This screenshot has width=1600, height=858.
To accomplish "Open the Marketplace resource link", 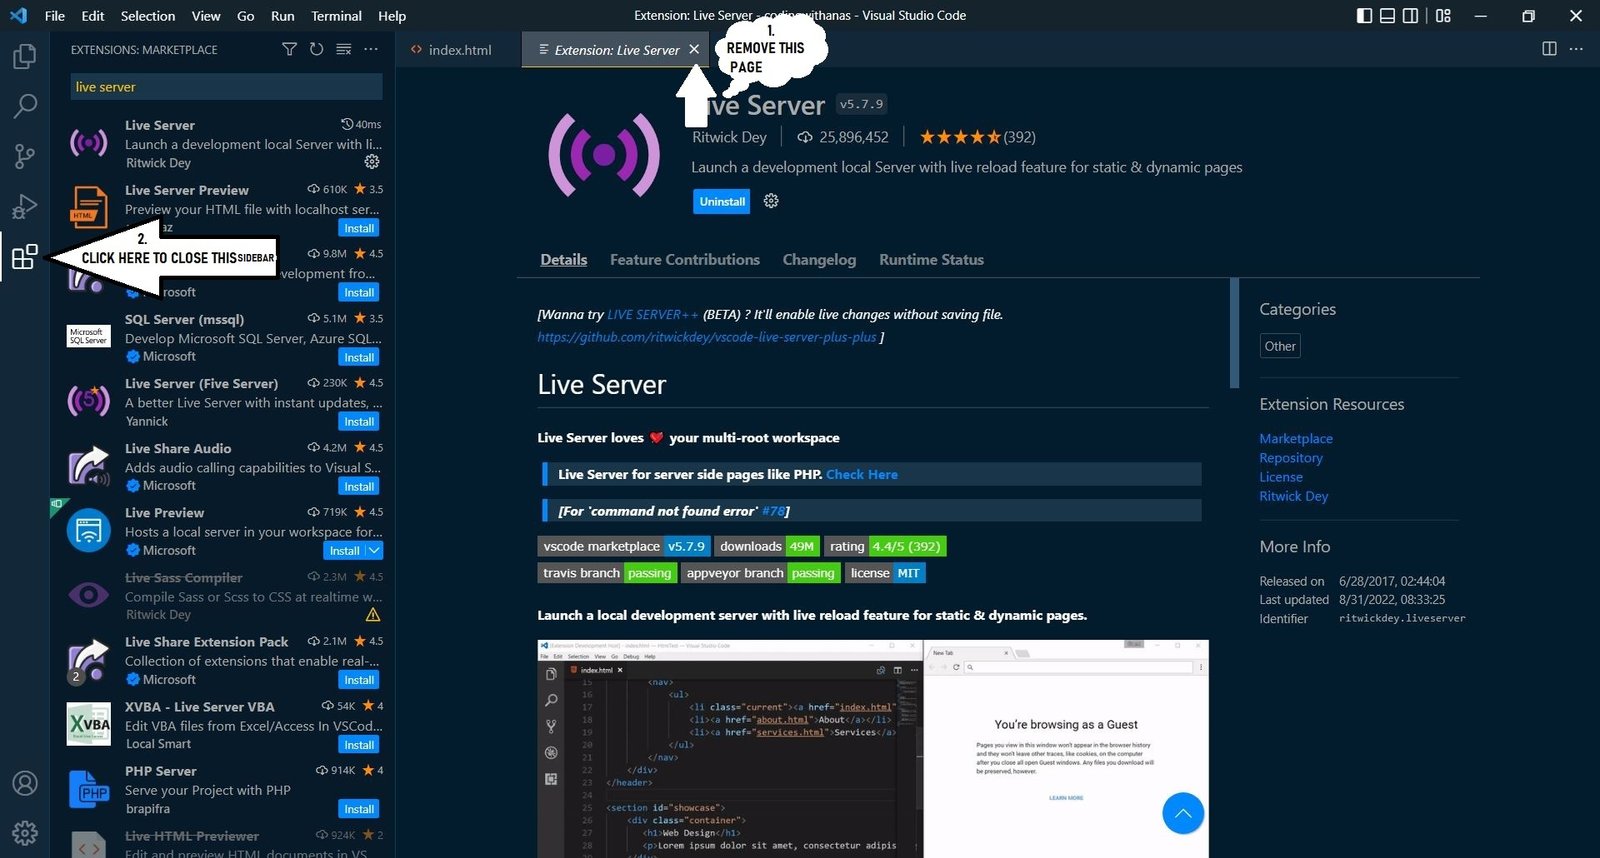I will coord(1296,438).
